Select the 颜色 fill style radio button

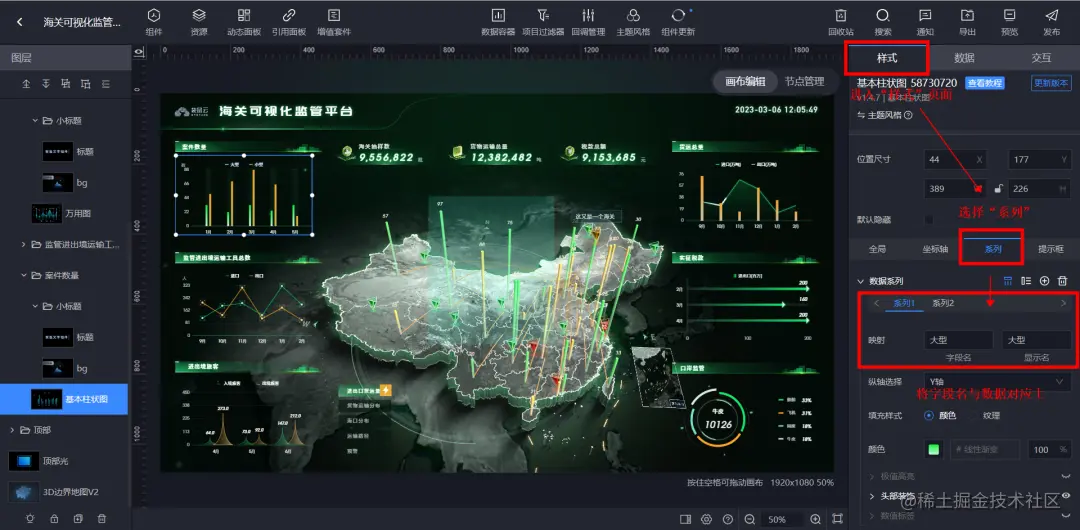click(x=929, y=416)
